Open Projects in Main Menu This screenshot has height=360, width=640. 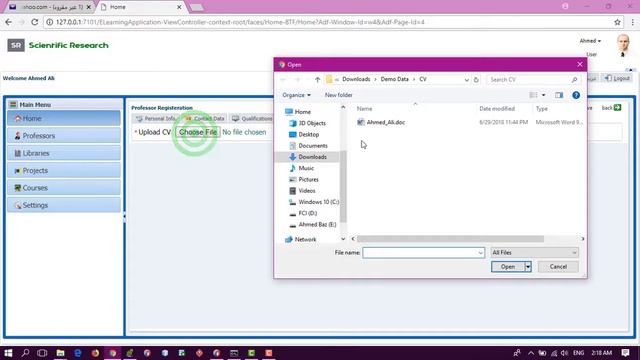pos(64,171)
